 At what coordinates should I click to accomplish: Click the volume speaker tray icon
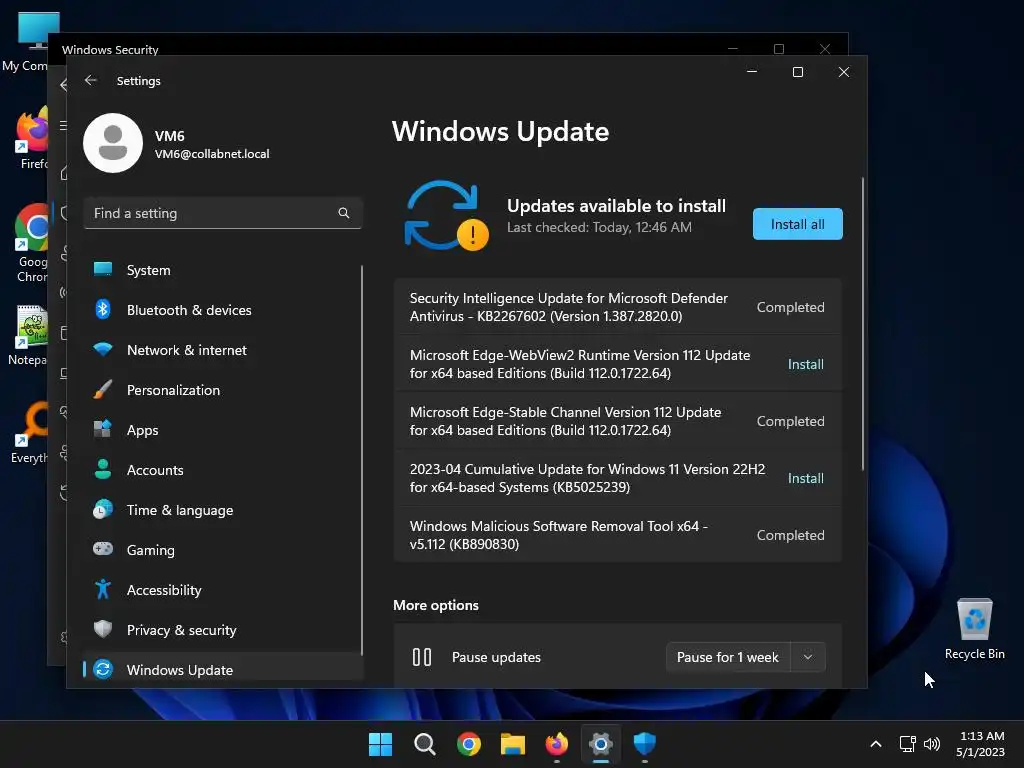(932, 744)
